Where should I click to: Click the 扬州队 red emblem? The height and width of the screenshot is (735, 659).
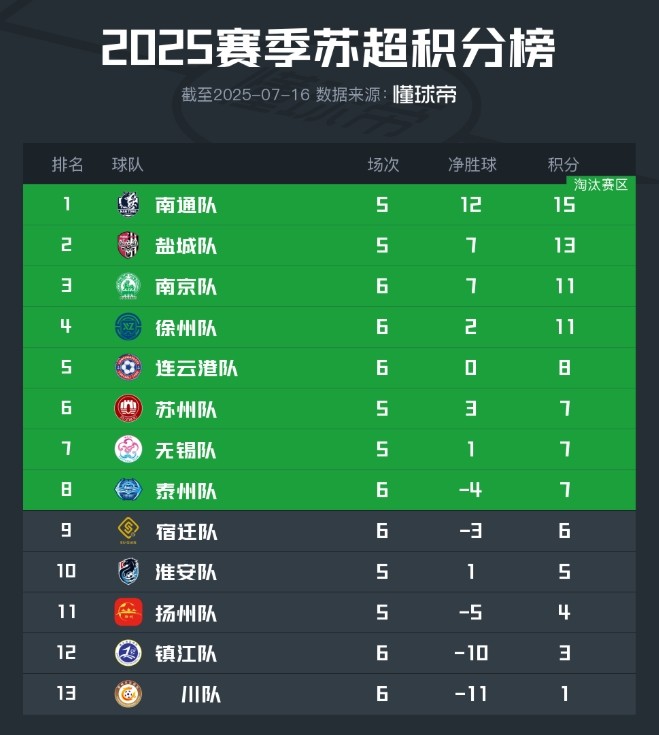point(129,613)
